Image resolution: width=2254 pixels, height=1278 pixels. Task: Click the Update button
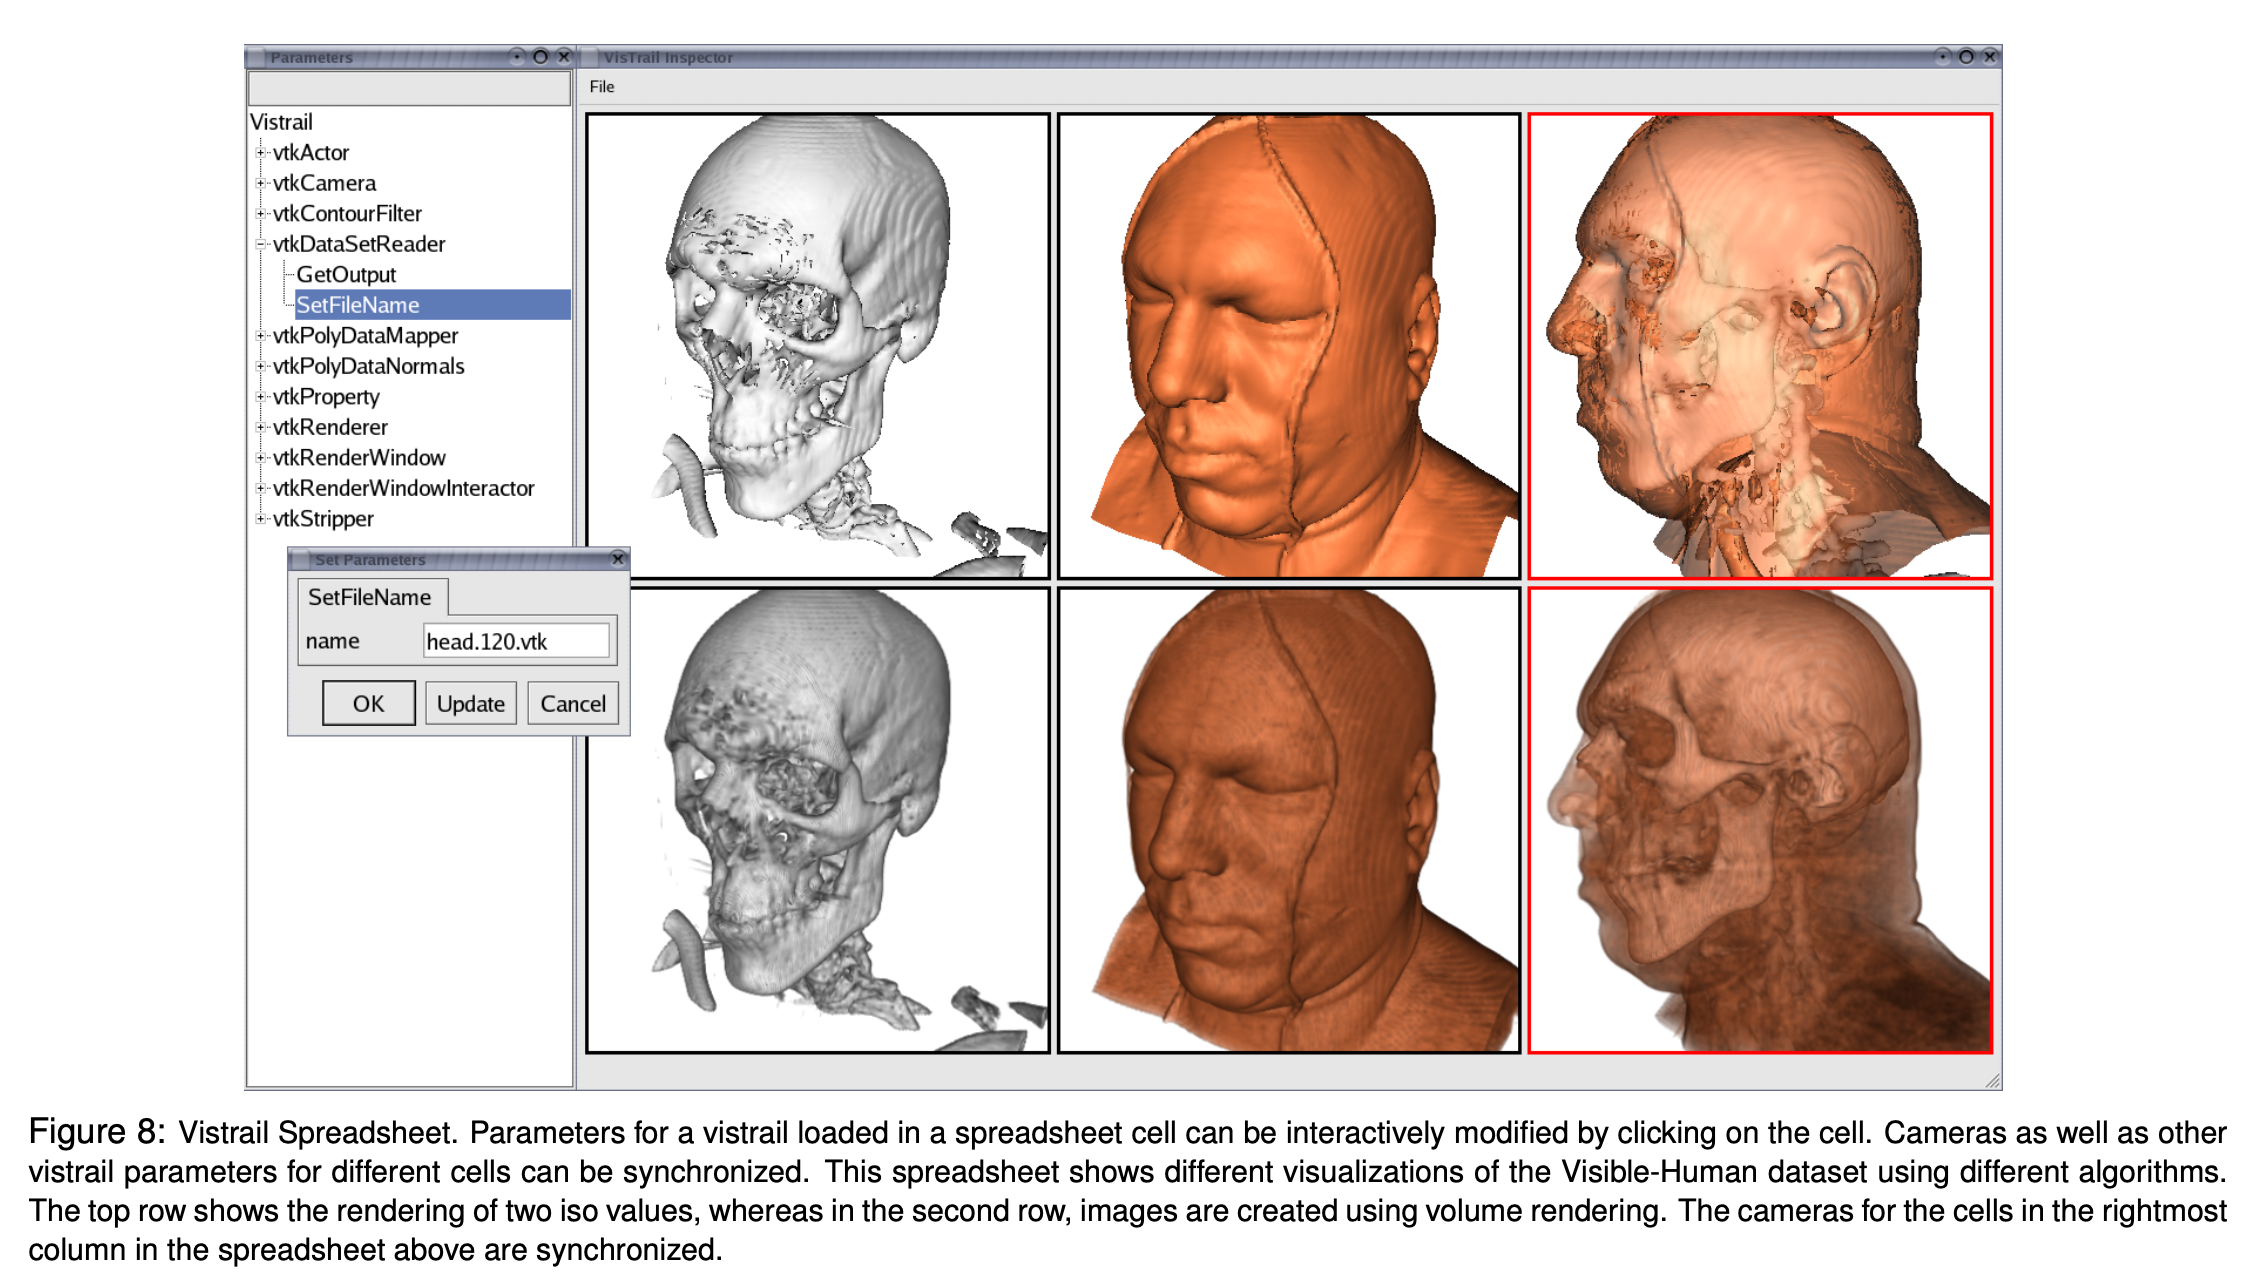[470, 703]
